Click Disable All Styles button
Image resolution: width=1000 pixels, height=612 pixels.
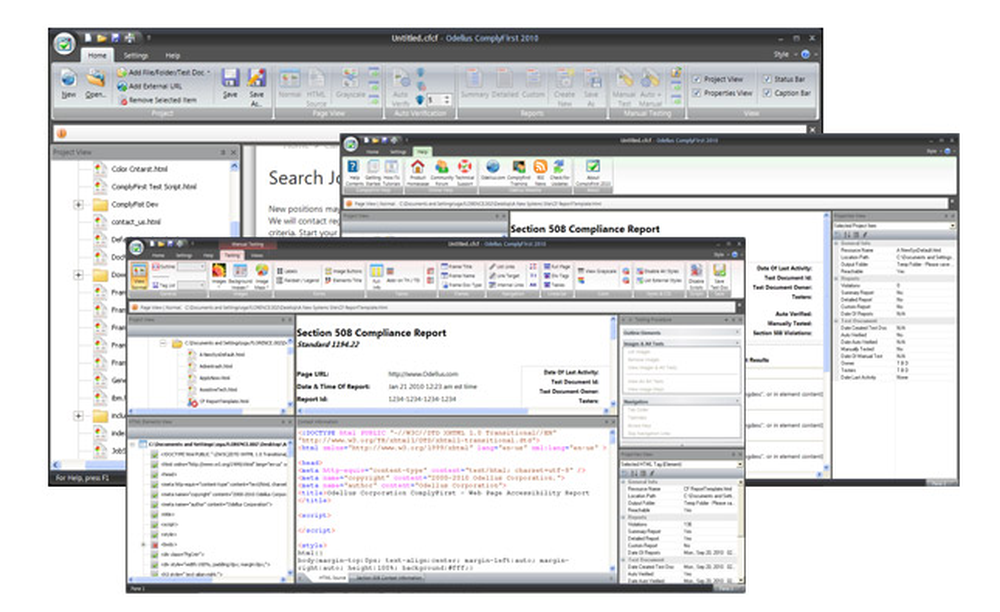click(658, 271)
